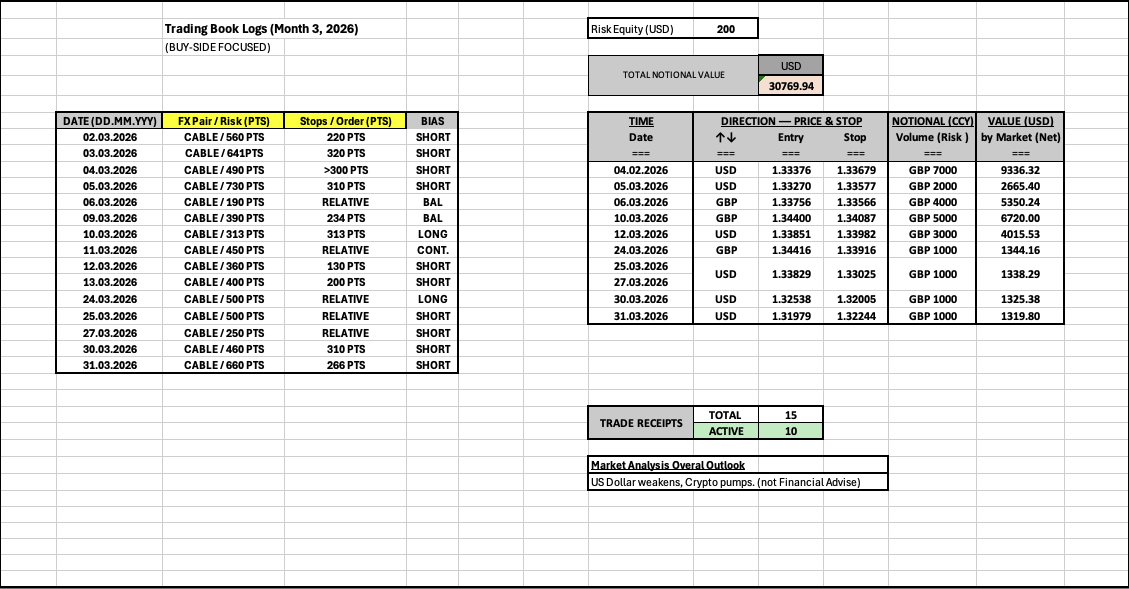Select the 'Trading Book Logs (Month 3, 2026)' title
Screen dimensions: 1129x589
261,29
